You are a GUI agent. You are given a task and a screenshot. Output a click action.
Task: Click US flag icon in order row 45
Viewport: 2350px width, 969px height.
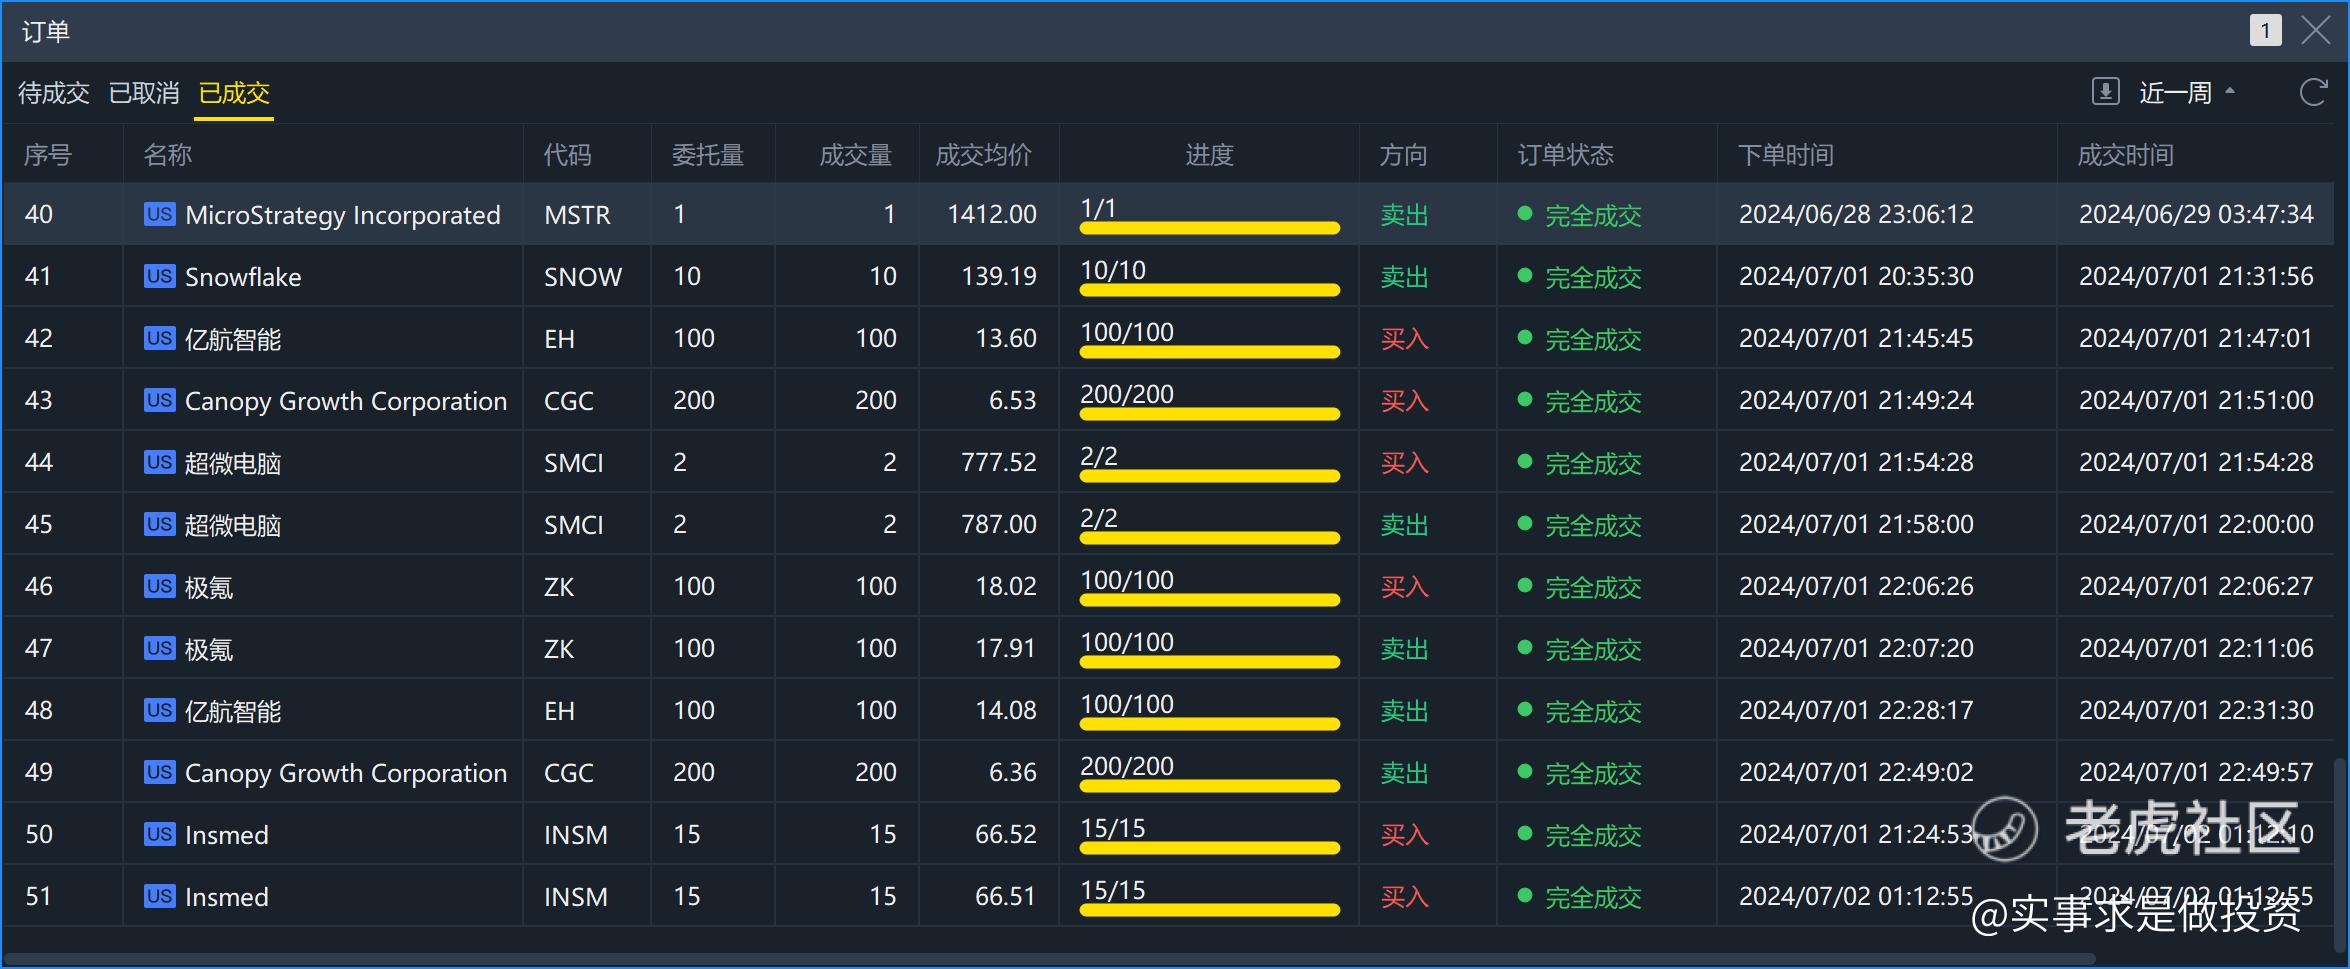tap(159, 524)
